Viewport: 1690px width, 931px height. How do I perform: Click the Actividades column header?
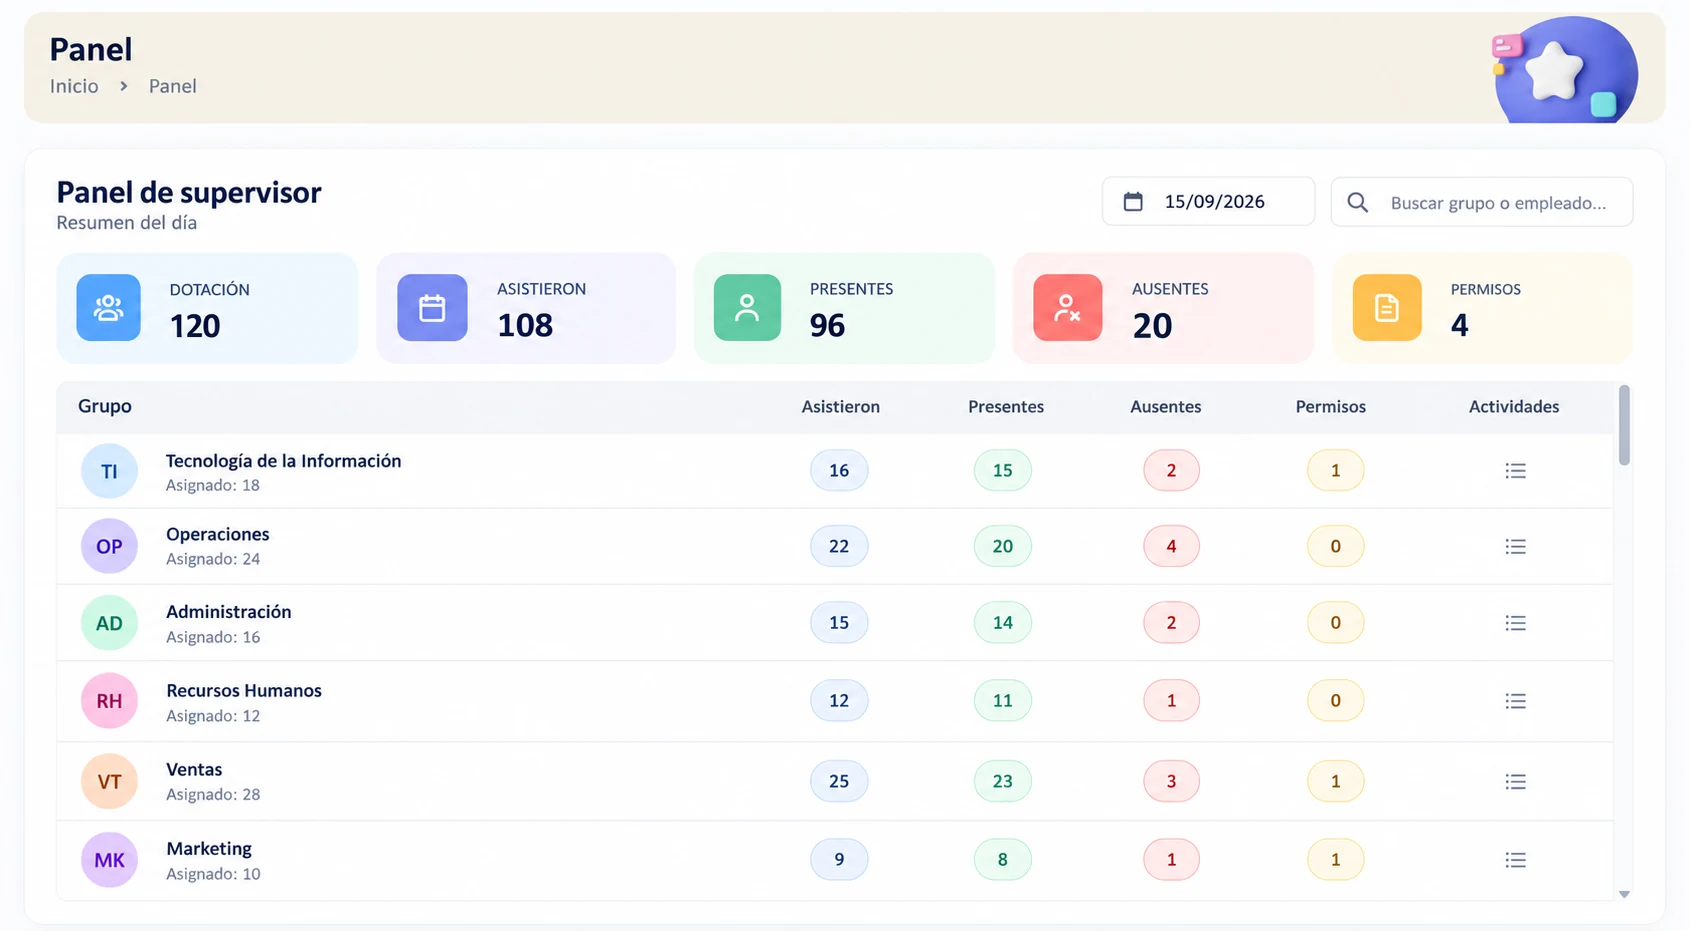coord(1514,407)
